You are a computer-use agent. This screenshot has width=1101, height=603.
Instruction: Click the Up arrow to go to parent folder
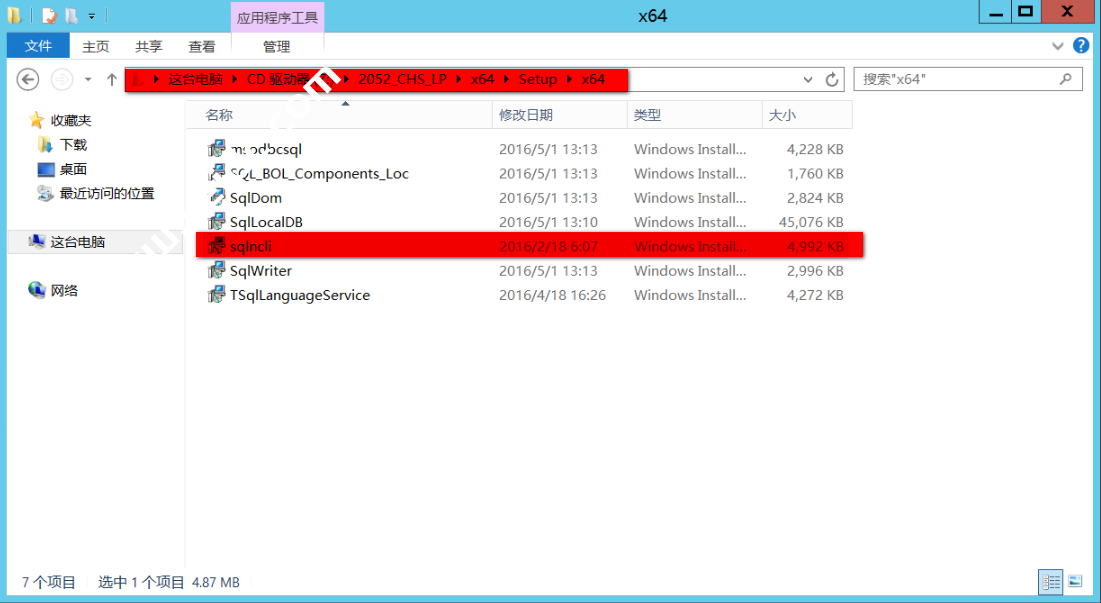(x=111, y=80)
